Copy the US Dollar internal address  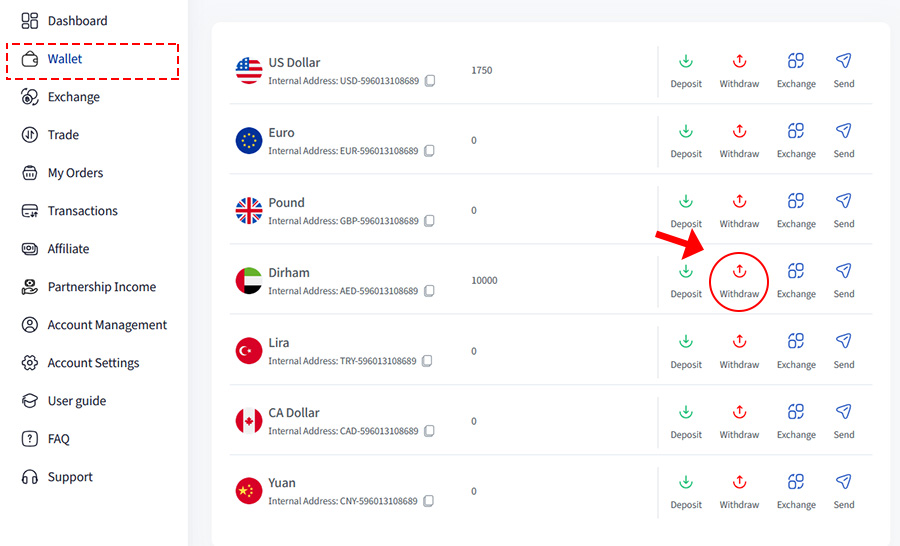[429, 81]
